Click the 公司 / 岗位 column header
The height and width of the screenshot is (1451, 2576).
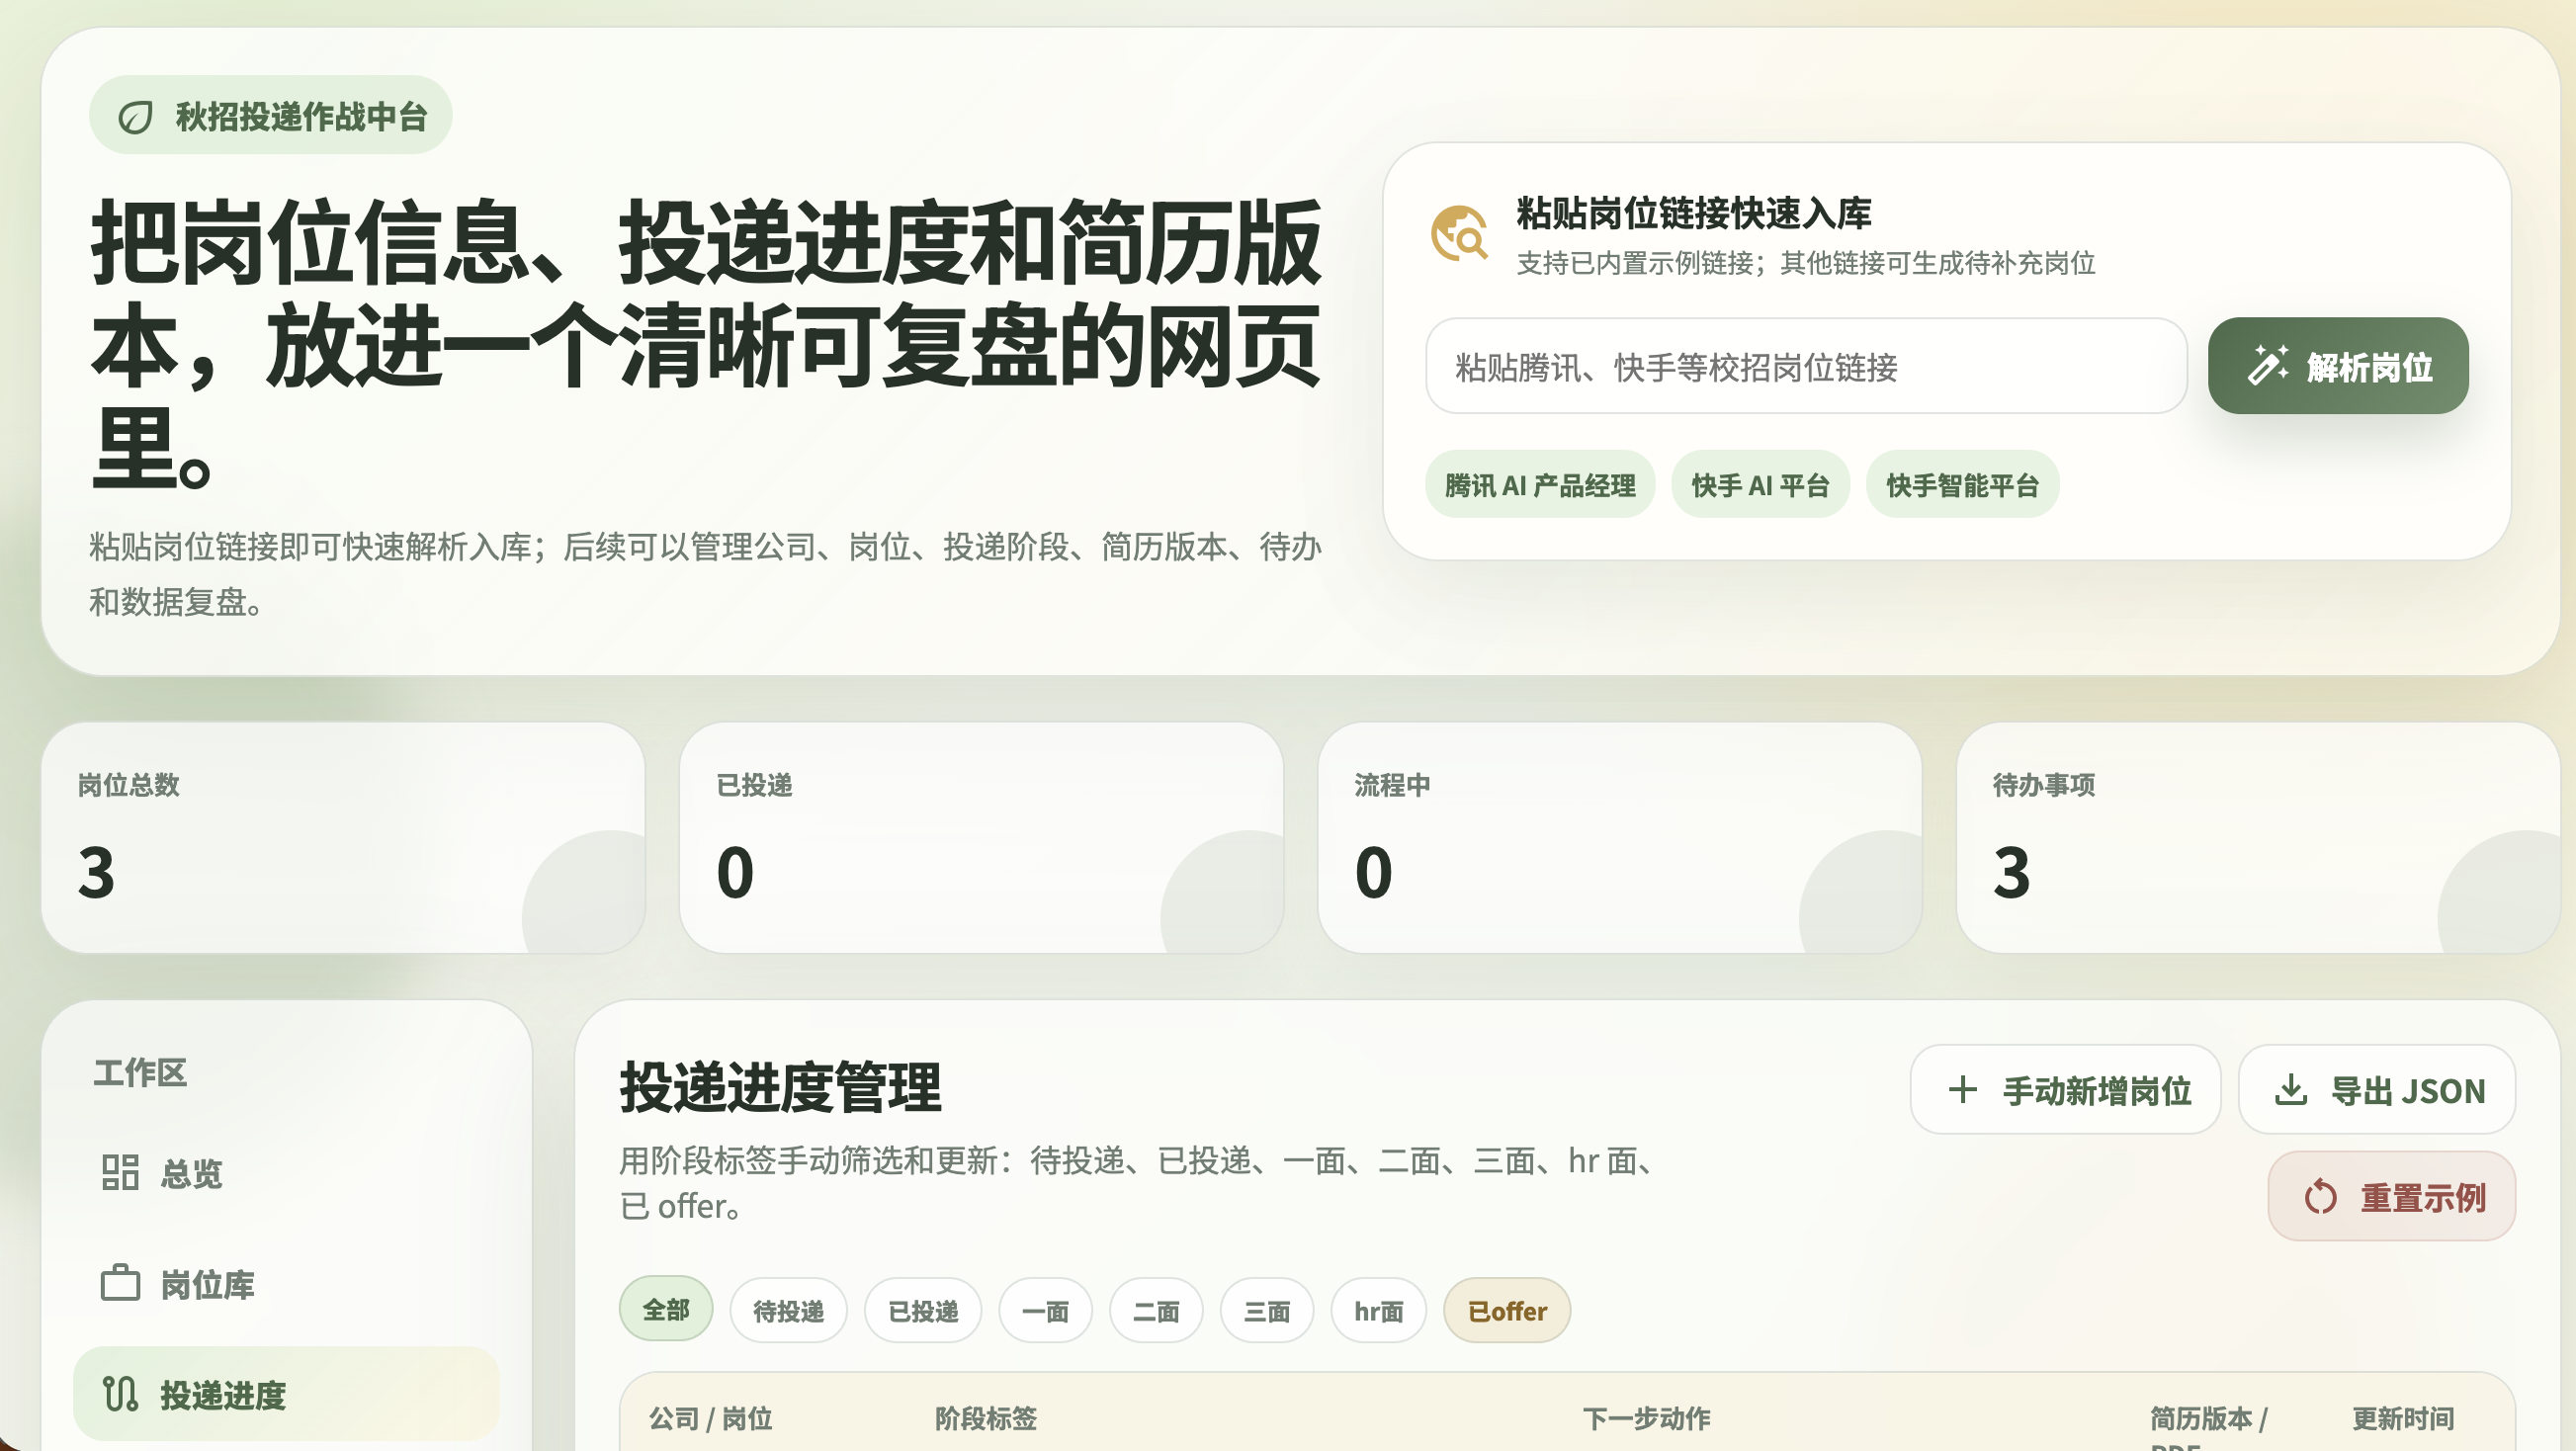pos(711,1418)
